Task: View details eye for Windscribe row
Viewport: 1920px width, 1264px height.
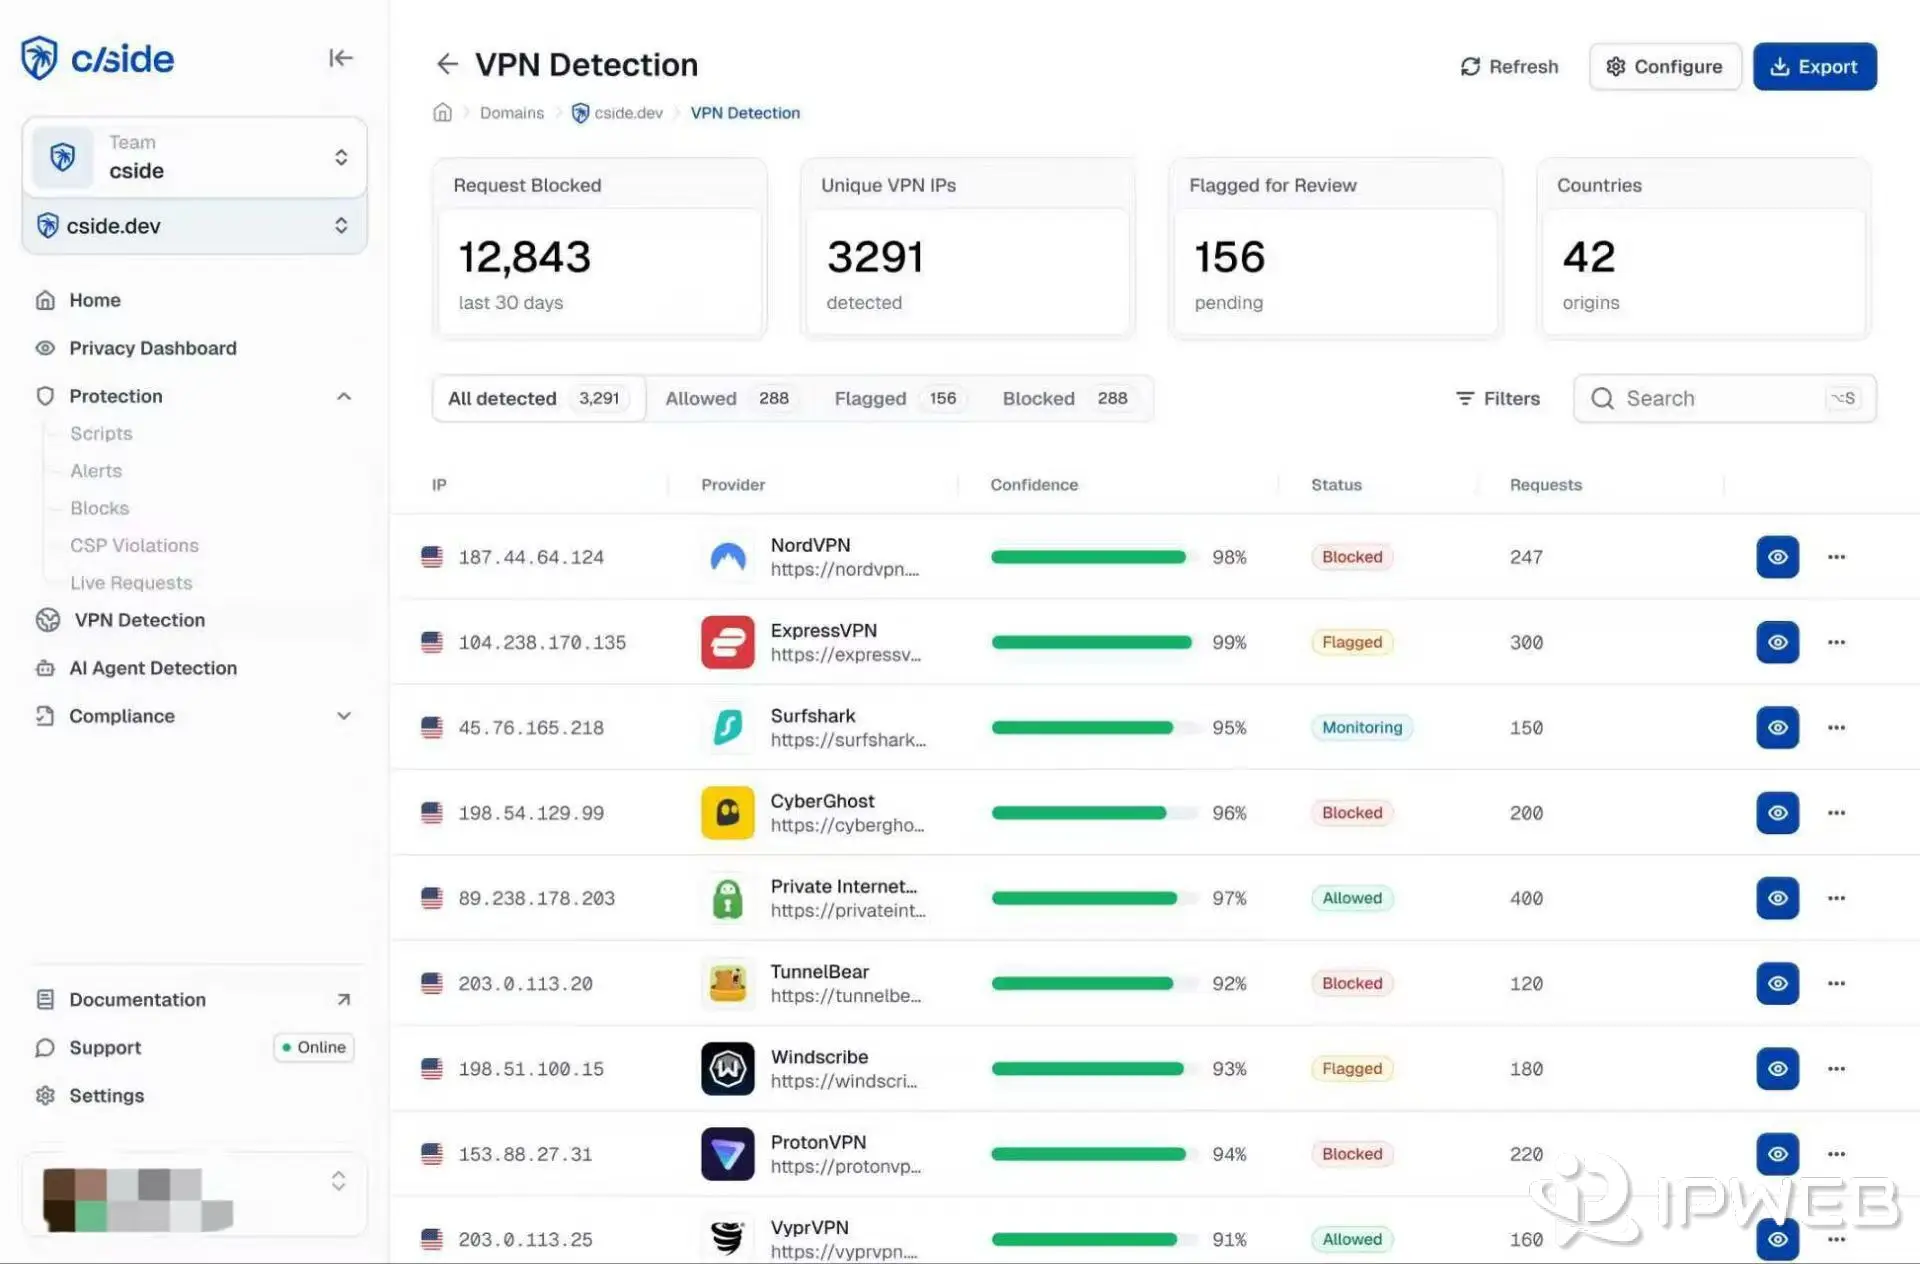Action: point(1777,1068)
